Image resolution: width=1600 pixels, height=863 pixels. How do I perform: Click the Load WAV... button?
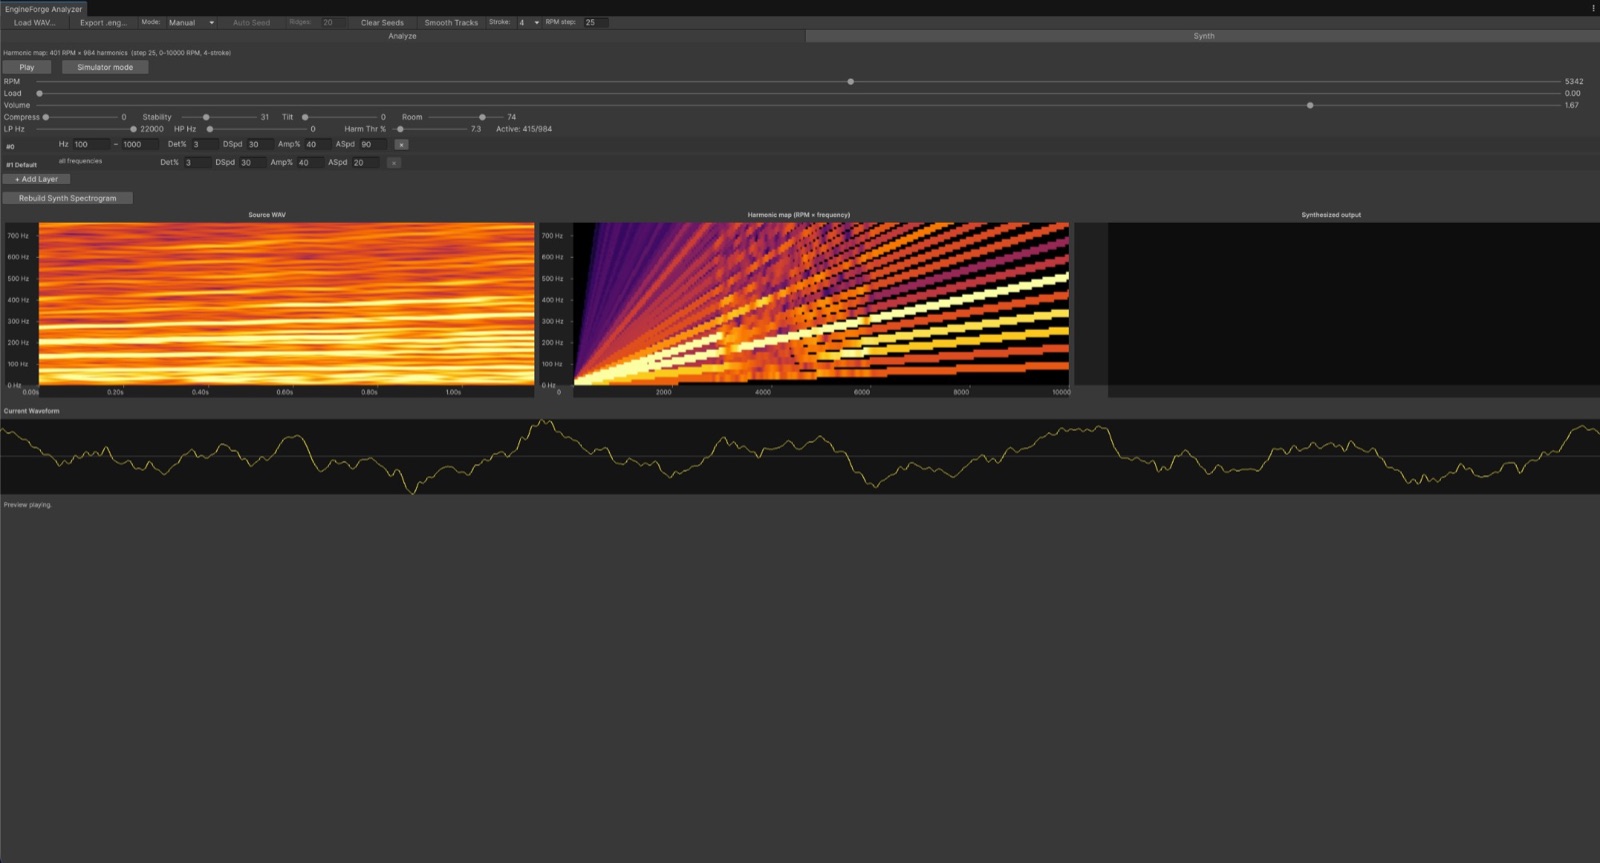pos(35,22)
